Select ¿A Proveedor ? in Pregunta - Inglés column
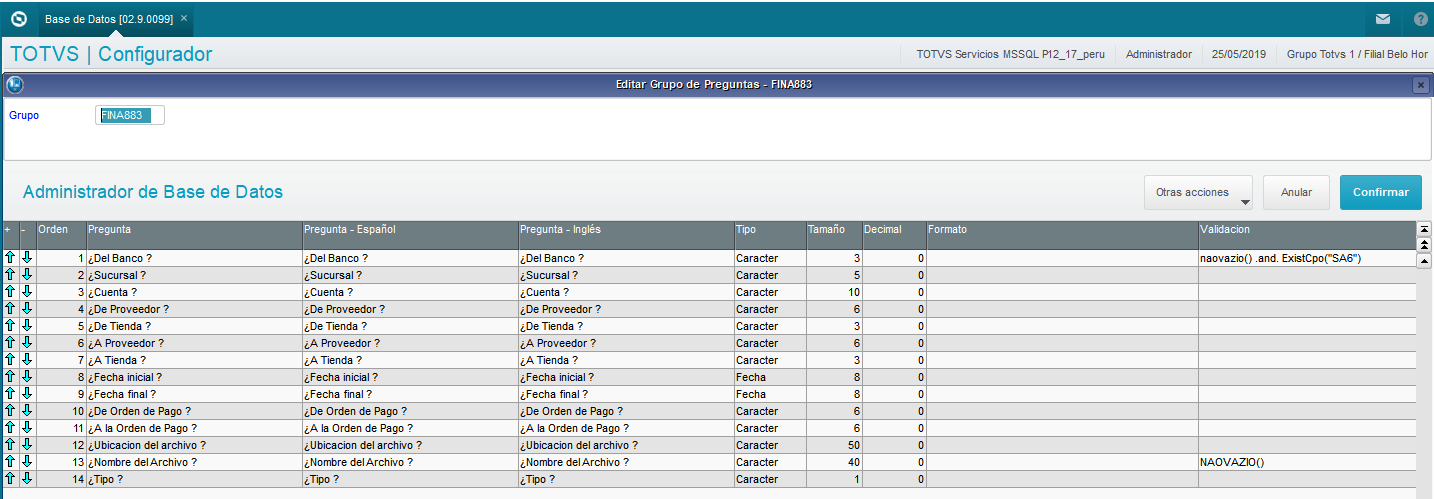The width and height of the screenshot is (1434, 499). coord(626,343)
